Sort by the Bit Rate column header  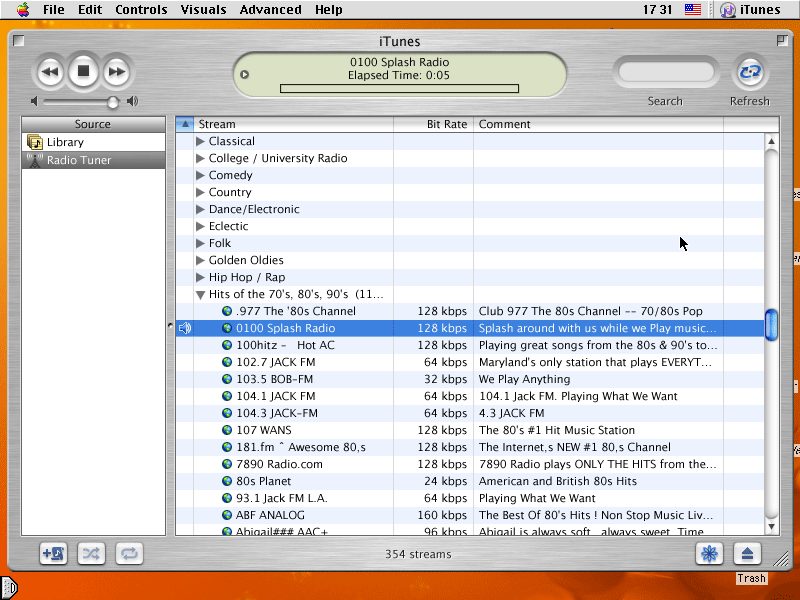click(434, 124)
